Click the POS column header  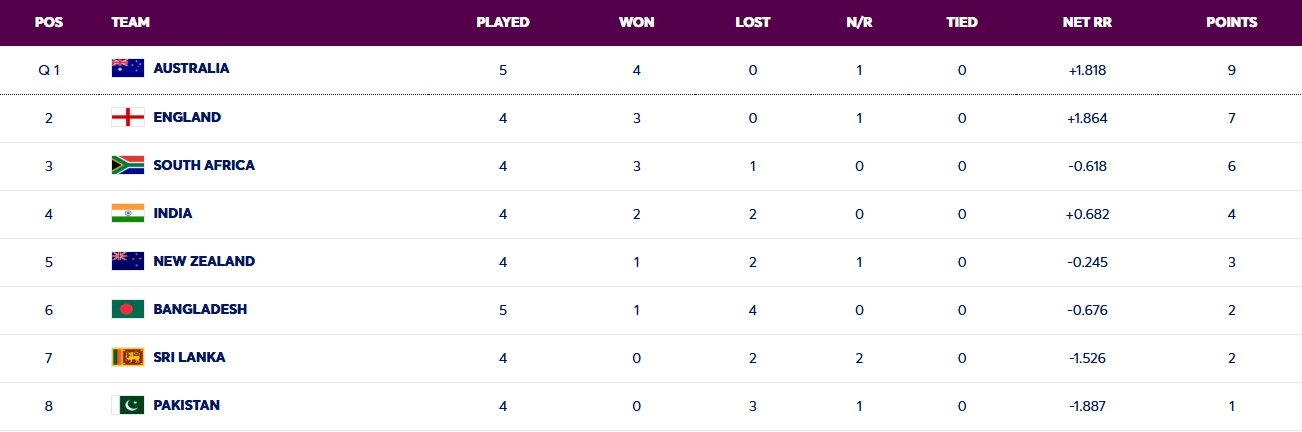point(48,22)
